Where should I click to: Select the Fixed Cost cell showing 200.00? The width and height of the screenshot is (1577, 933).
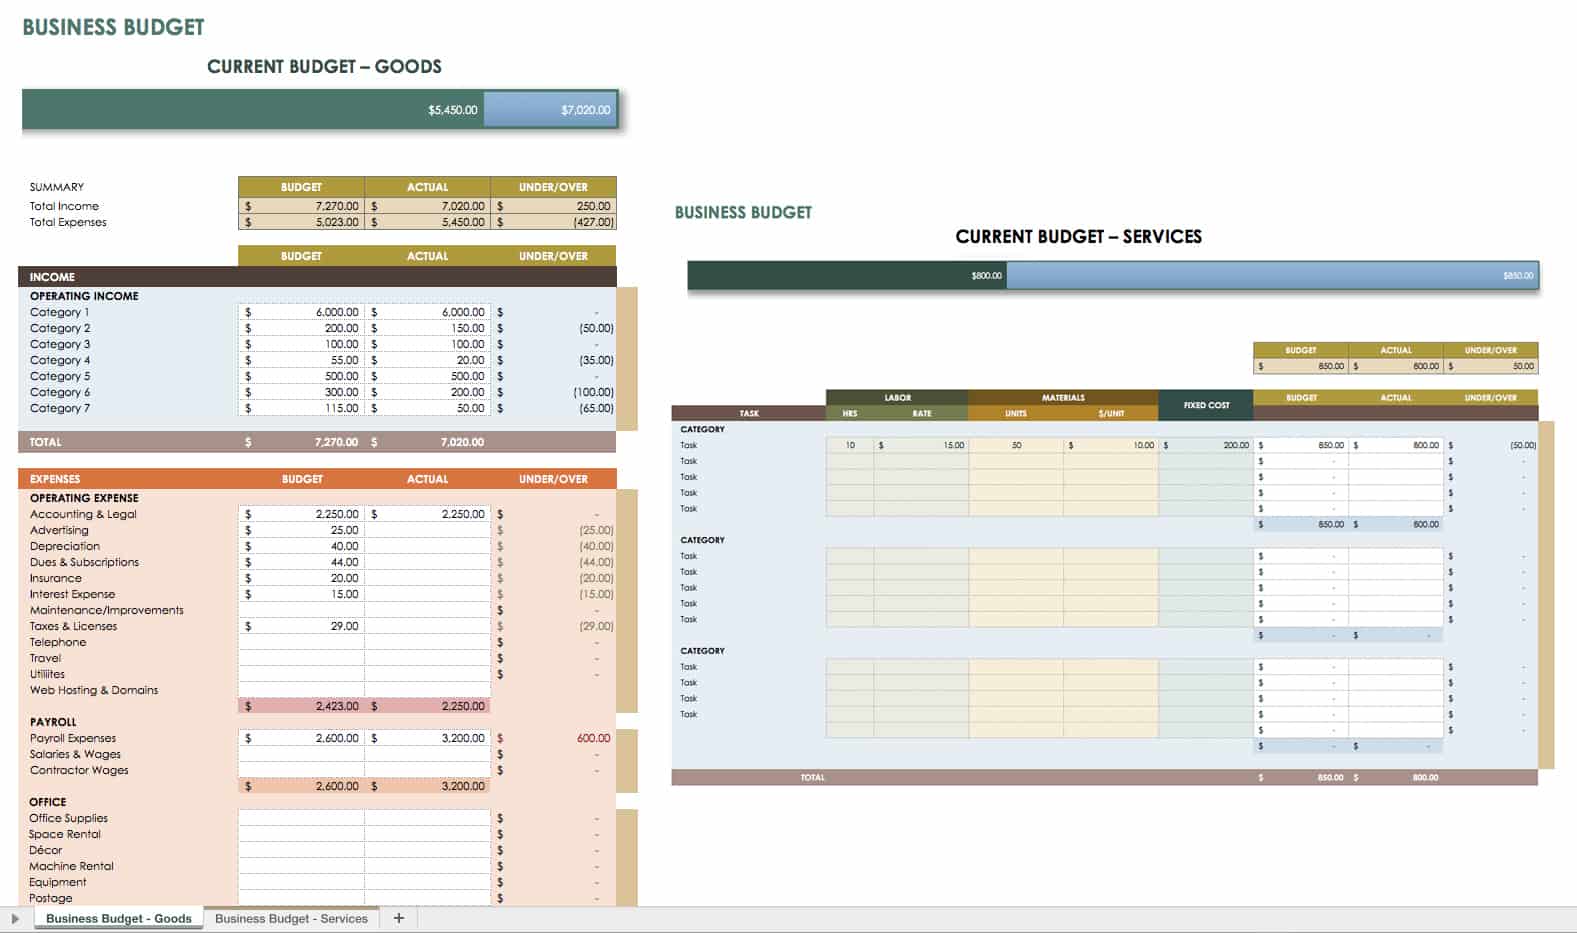tap(1205, 445)
